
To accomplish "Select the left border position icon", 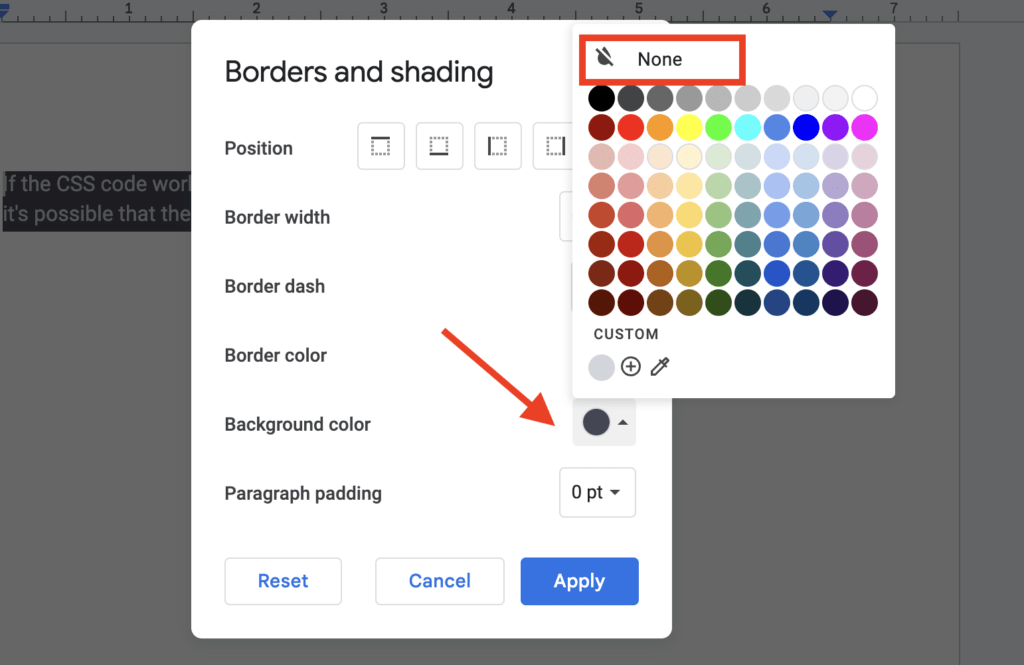I will [497, 146].
